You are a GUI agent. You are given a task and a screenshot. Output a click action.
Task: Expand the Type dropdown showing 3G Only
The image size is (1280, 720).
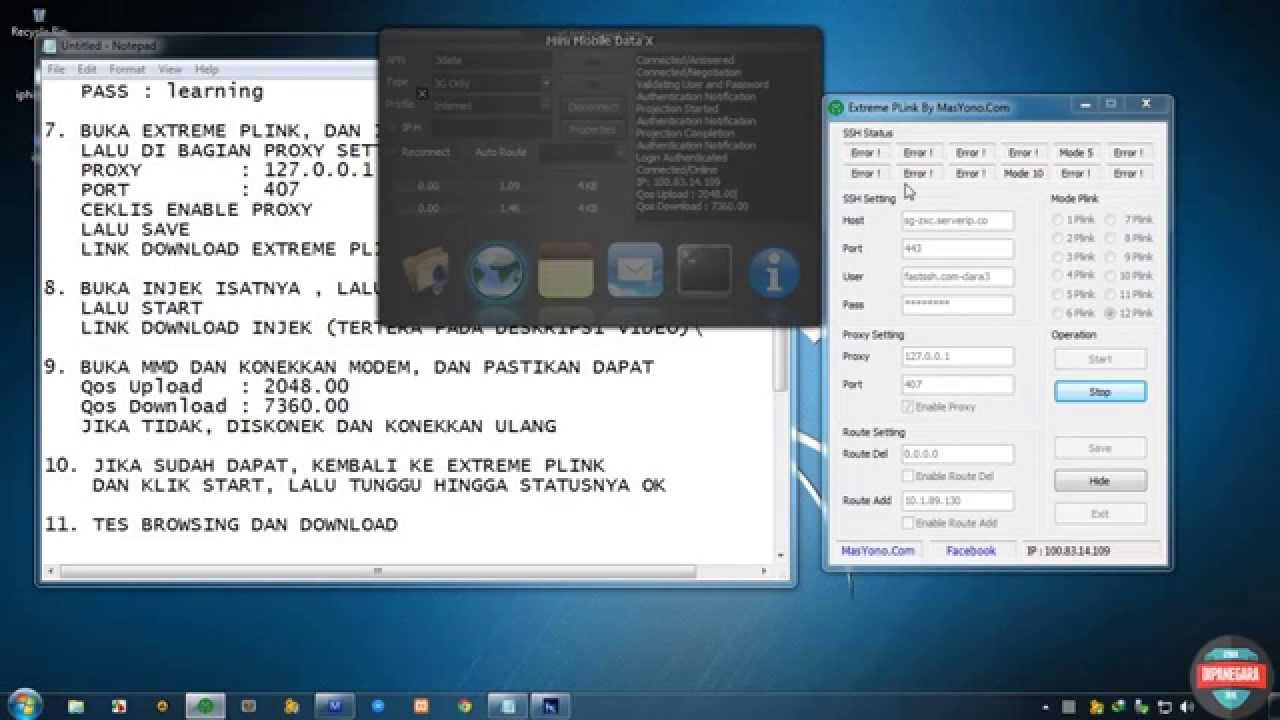coord(546,82)
